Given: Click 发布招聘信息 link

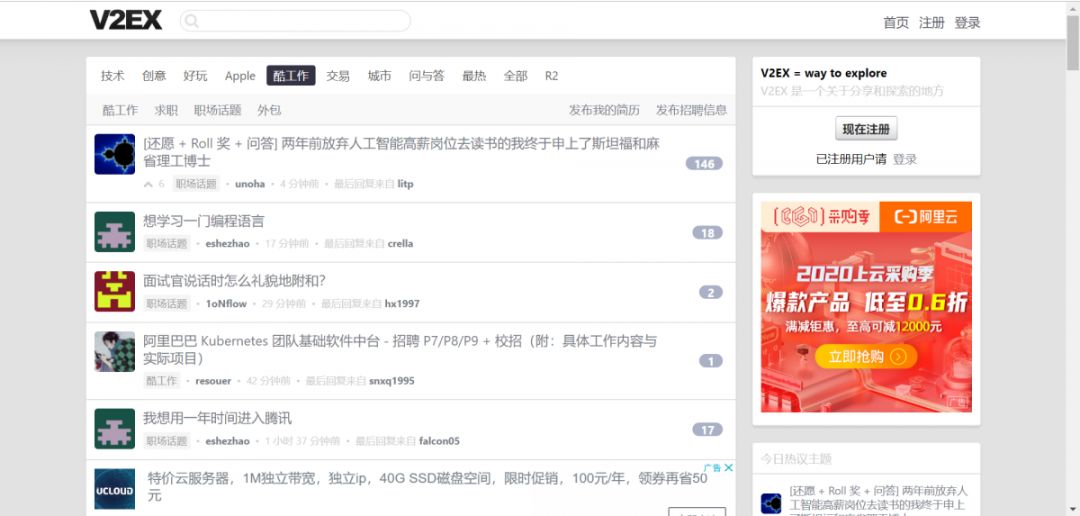Looking at the screenshot, I should [691, 110].
